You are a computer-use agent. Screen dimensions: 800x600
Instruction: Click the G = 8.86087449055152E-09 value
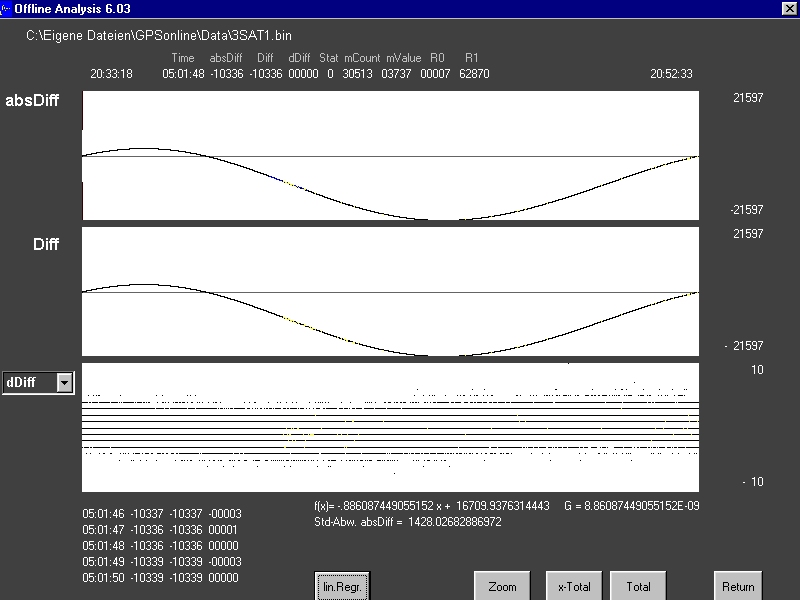pyautogui.click(x=632, y=506)
